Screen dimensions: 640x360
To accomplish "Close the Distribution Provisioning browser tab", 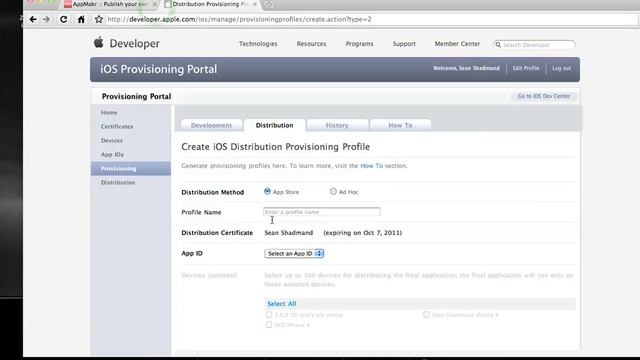I will 255,4.
